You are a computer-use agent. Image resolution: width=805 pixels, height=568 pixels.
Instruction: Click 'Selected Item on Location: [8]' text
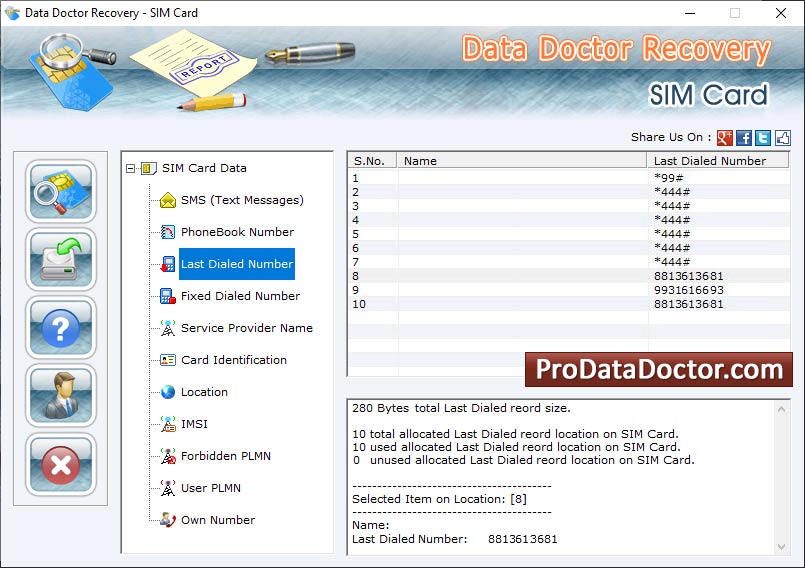(439, 499)
